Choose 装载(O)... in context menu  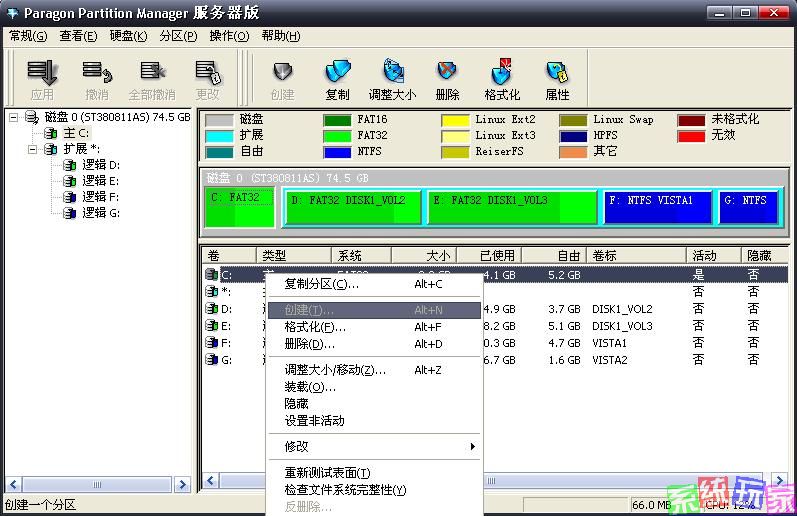click(x=374, y=387)
